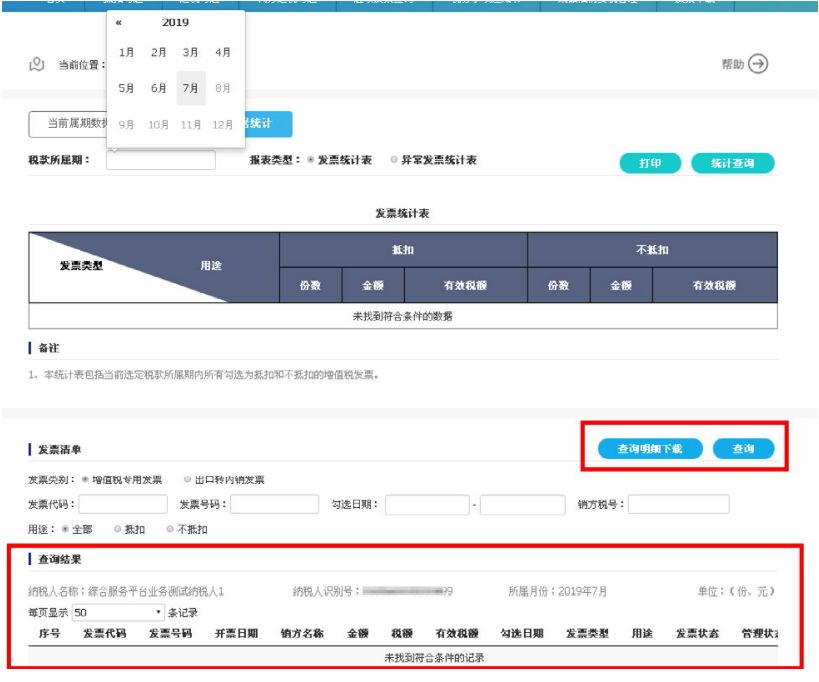Select 5月 in the month picker

coord(126,88)
